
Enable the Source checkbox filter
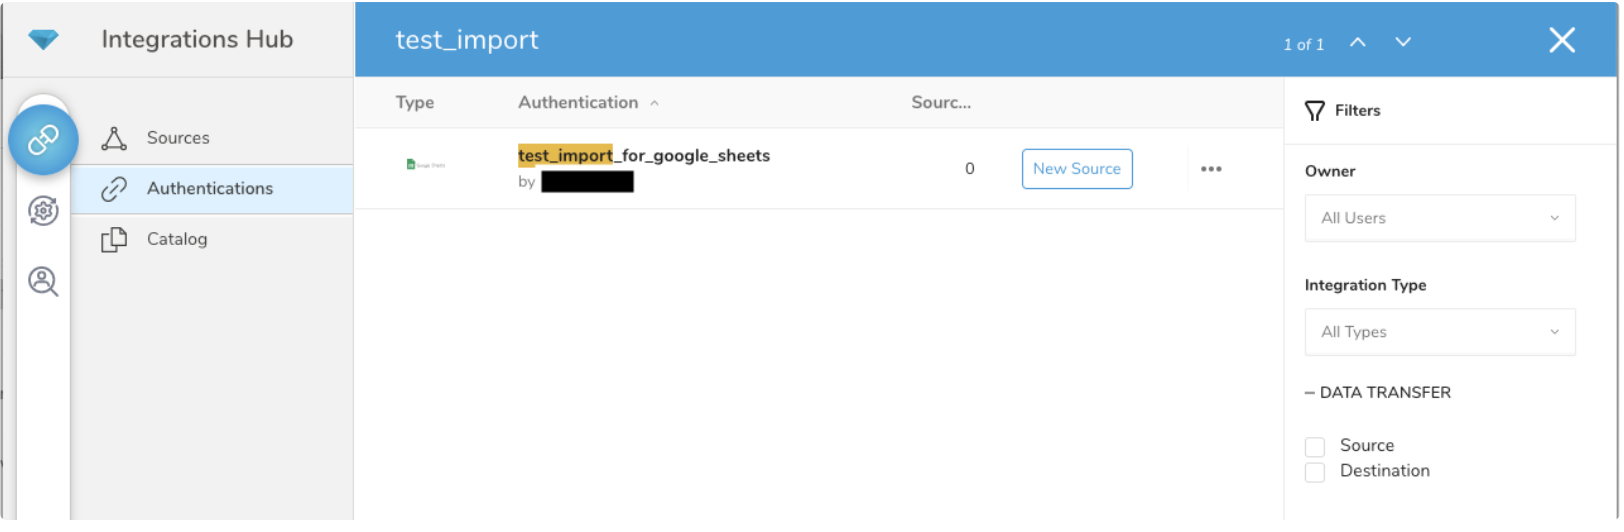(x=1315, y=447)
